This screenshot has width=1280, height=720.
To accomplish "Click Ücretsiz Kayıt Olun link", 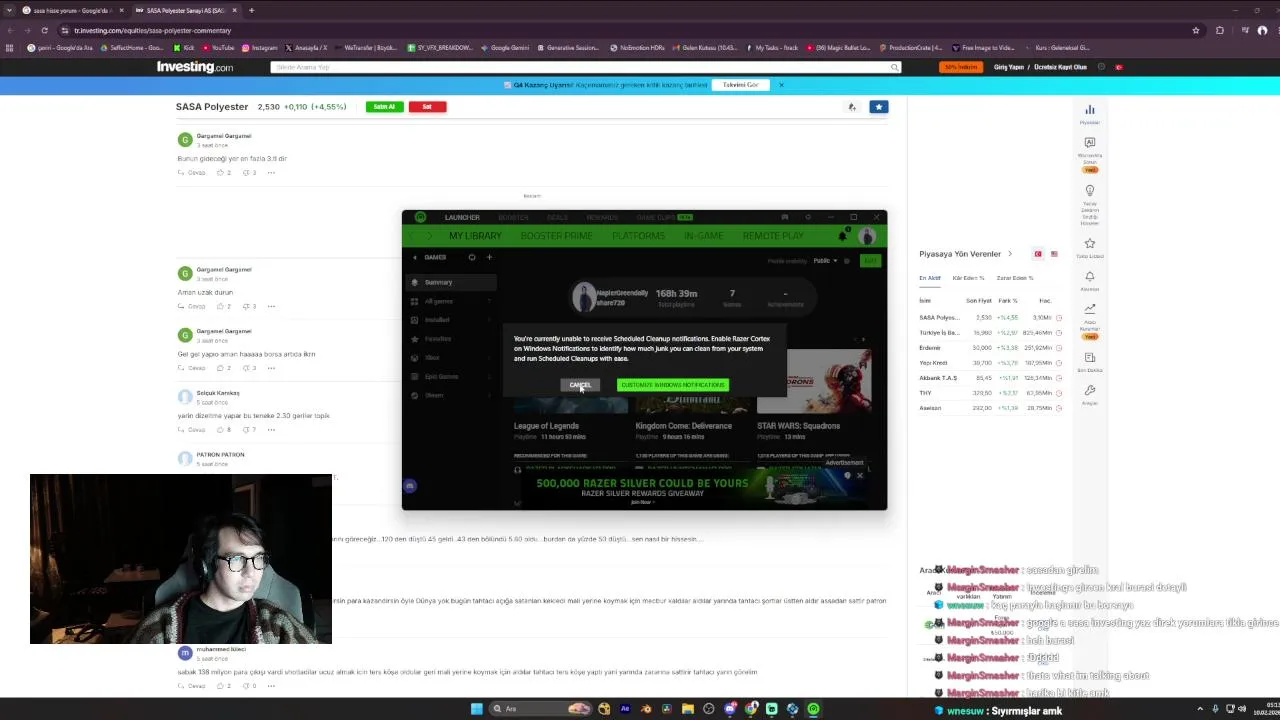I will [x=1061, y=67].
